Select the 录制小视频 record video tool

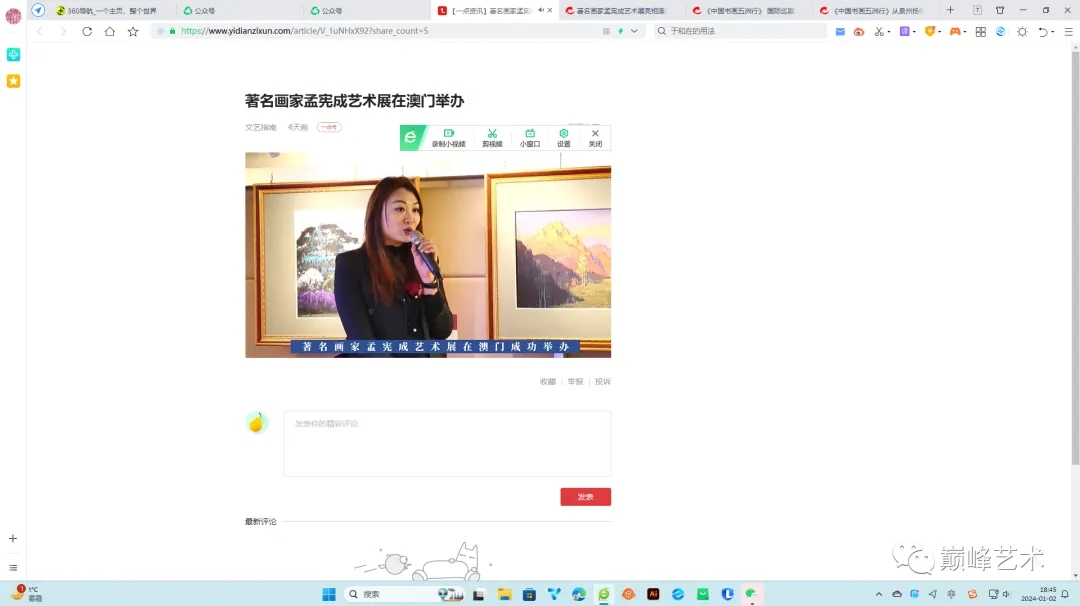[449, 138]
